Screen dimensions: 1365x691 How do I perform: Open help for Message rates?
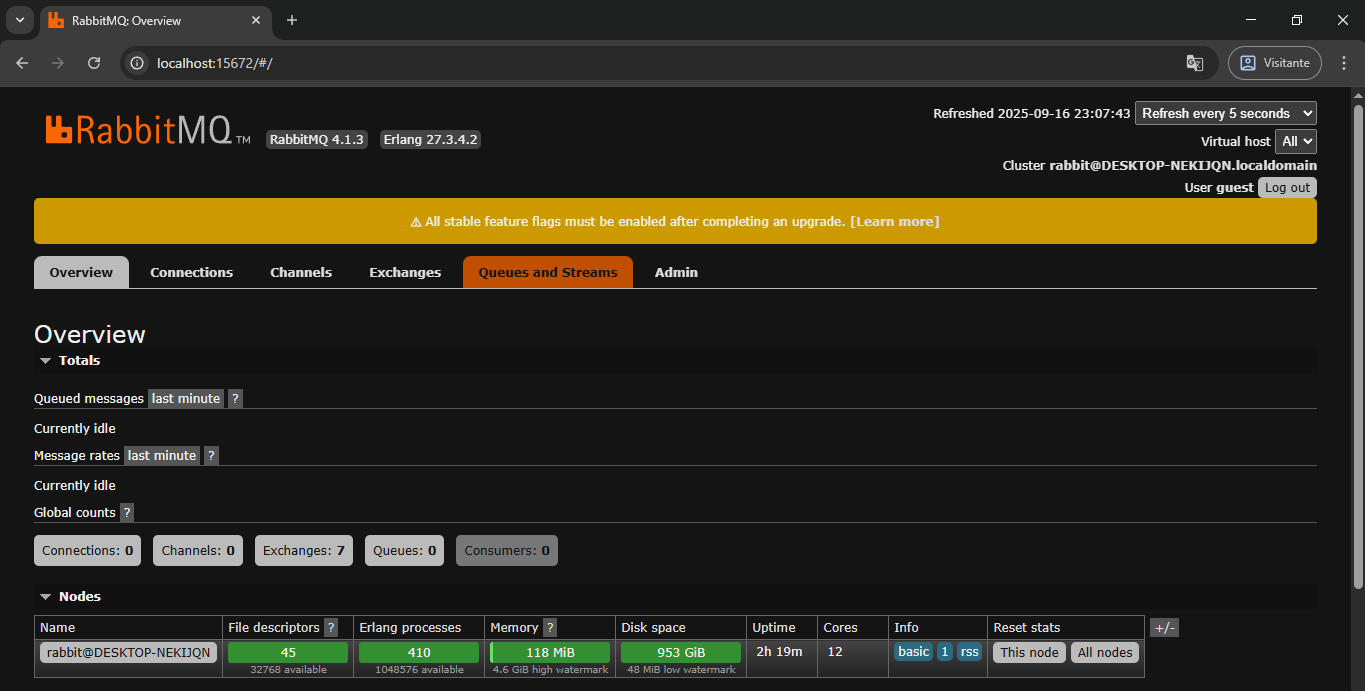(x=211, y=455)
